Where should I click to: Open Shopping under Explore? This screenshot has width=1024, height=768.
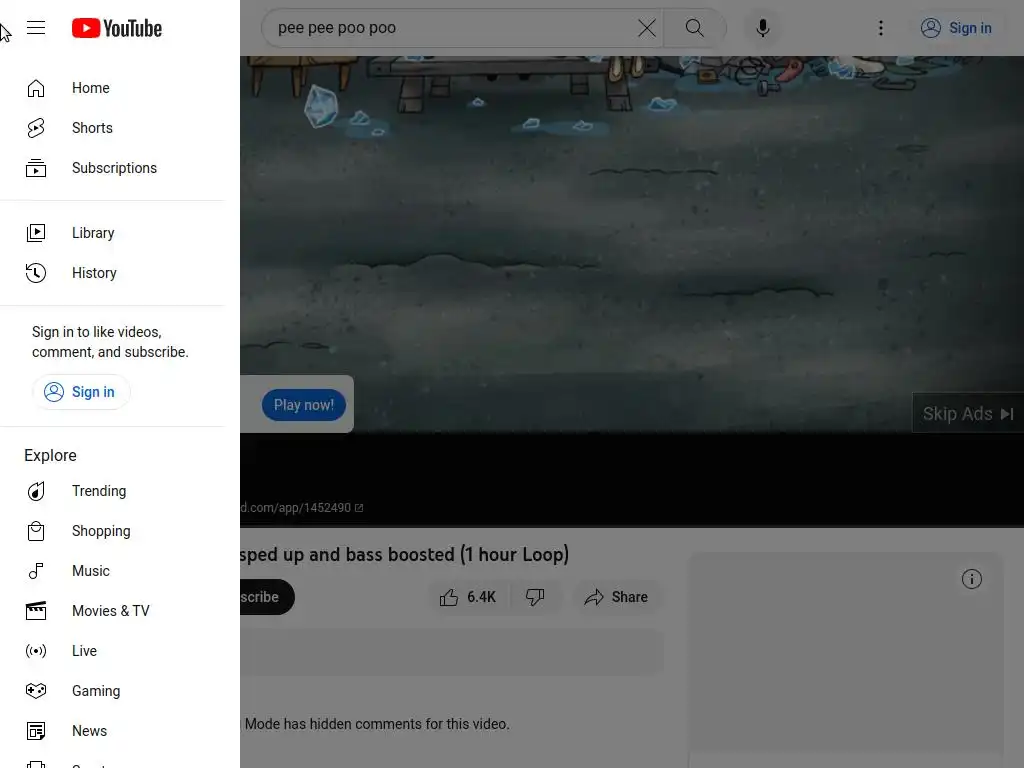pyautogui.click(x=112, y=531)
